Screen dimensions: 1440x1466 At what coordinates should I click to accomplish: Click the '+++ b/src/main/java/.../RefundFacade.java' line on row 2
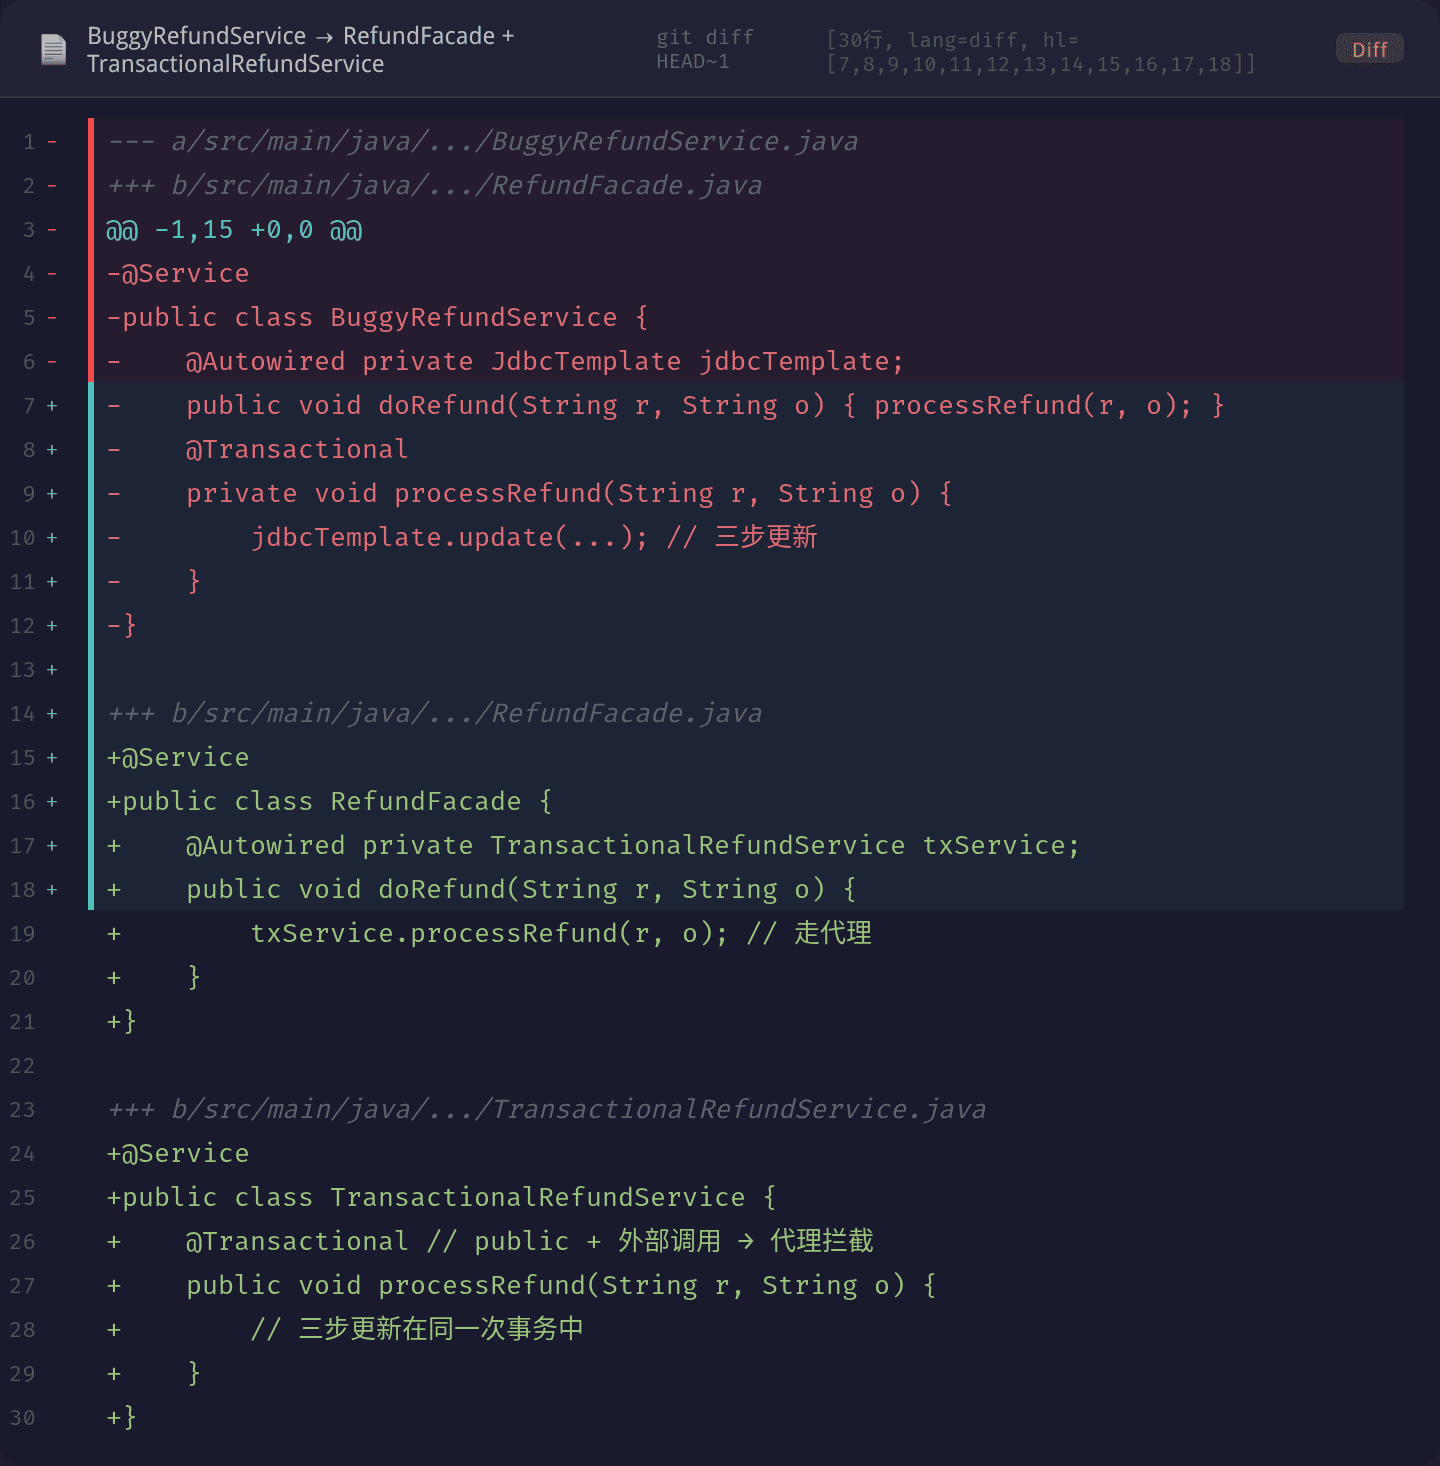(x=434, y=186)
